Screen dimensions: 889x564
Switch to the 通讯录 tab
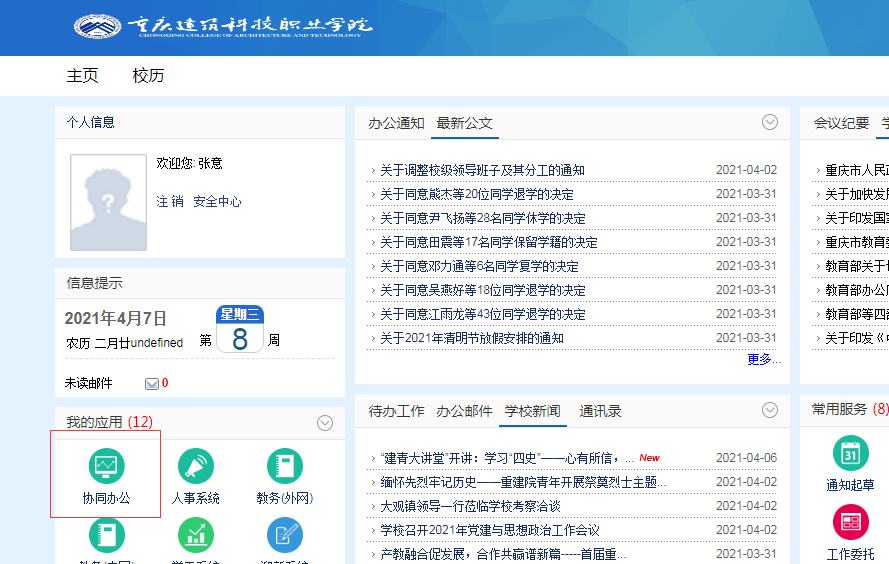pyautogui.click(x=600, y=411)
